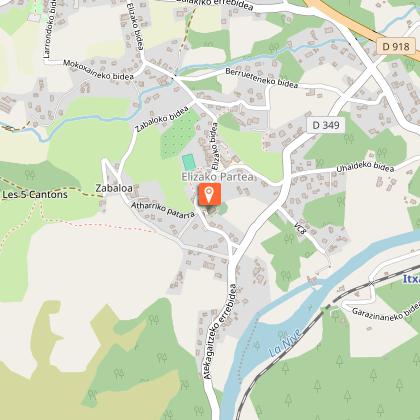Click the La Nive river label

click(286, 342)
